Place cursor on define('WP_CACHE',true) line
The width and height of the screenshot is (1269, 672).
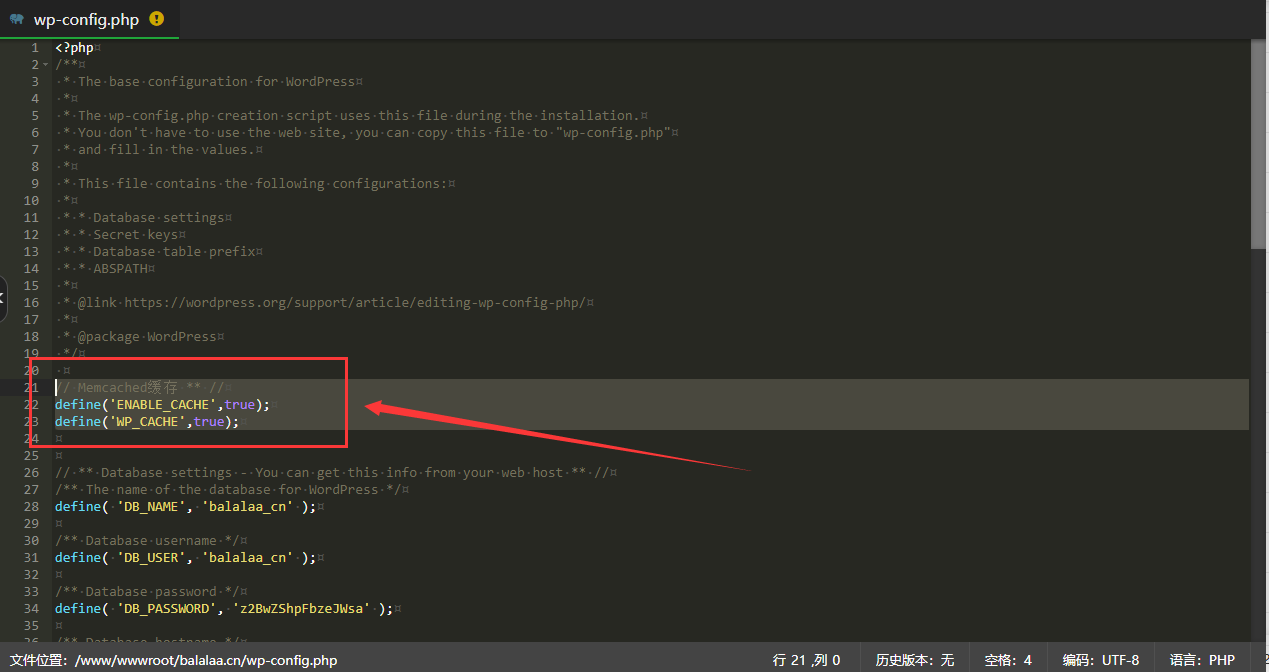(148, 422)
